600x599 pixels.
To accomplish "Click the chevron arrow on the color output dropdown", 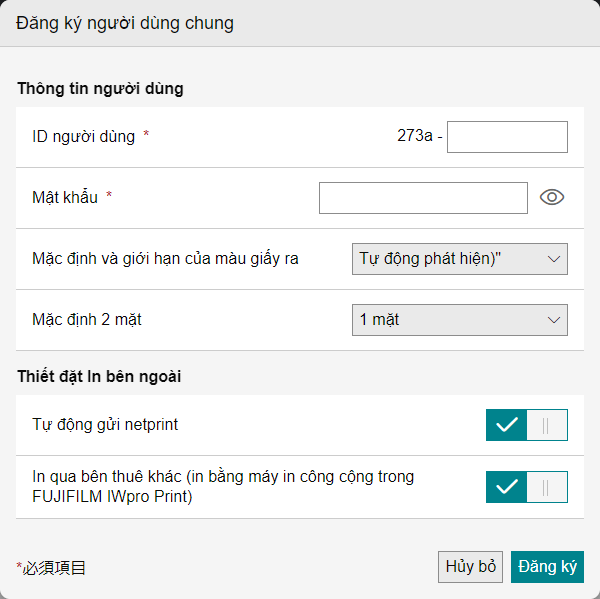I will click(x=554, y=260).
